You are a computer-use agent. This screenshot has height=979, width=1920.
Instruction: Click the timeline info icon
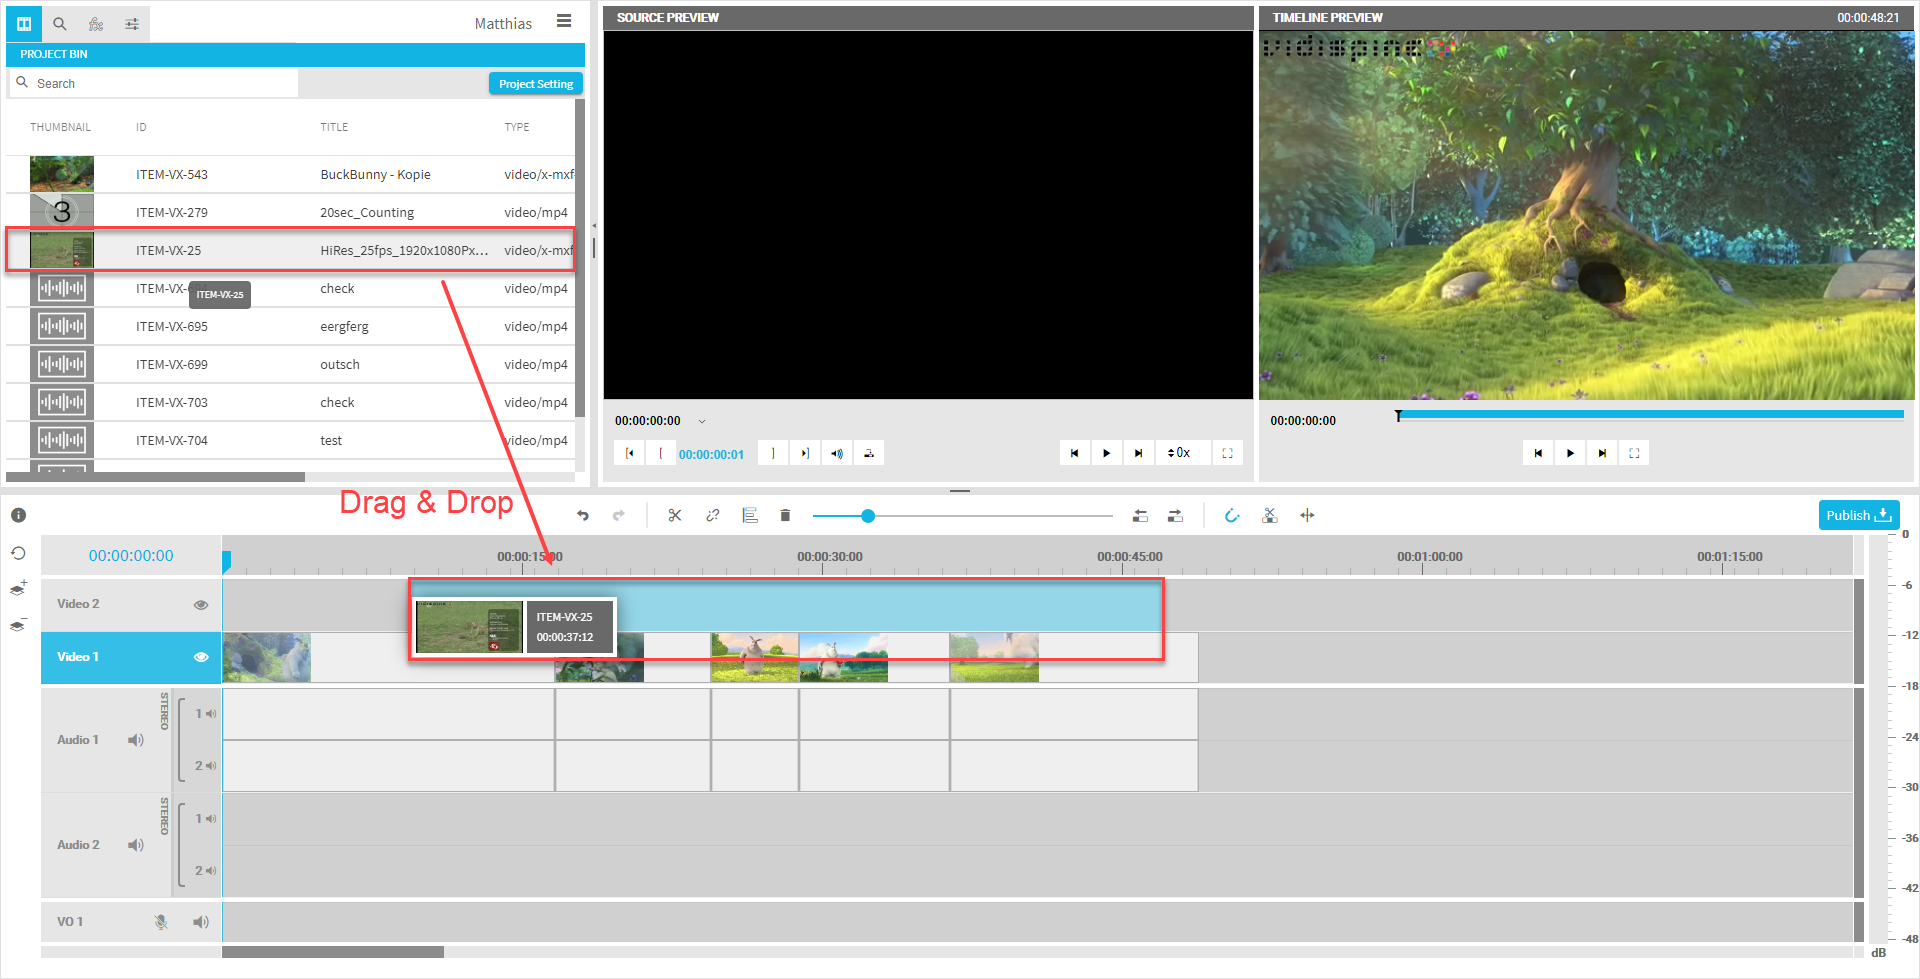[18, 516]
